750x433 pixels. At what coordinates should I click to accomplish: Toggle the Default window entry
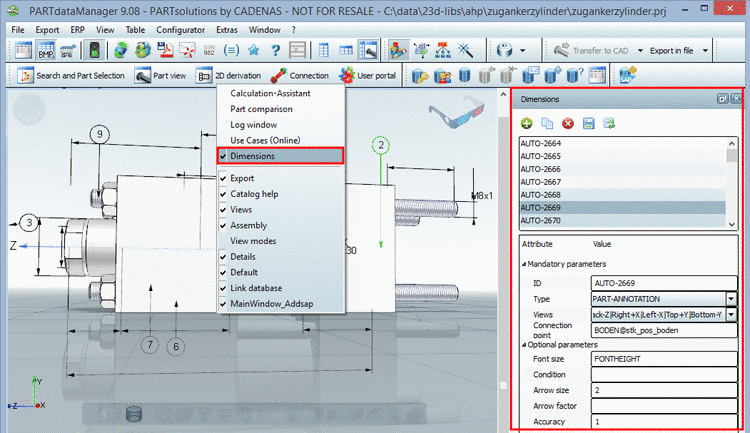[280, 272]
